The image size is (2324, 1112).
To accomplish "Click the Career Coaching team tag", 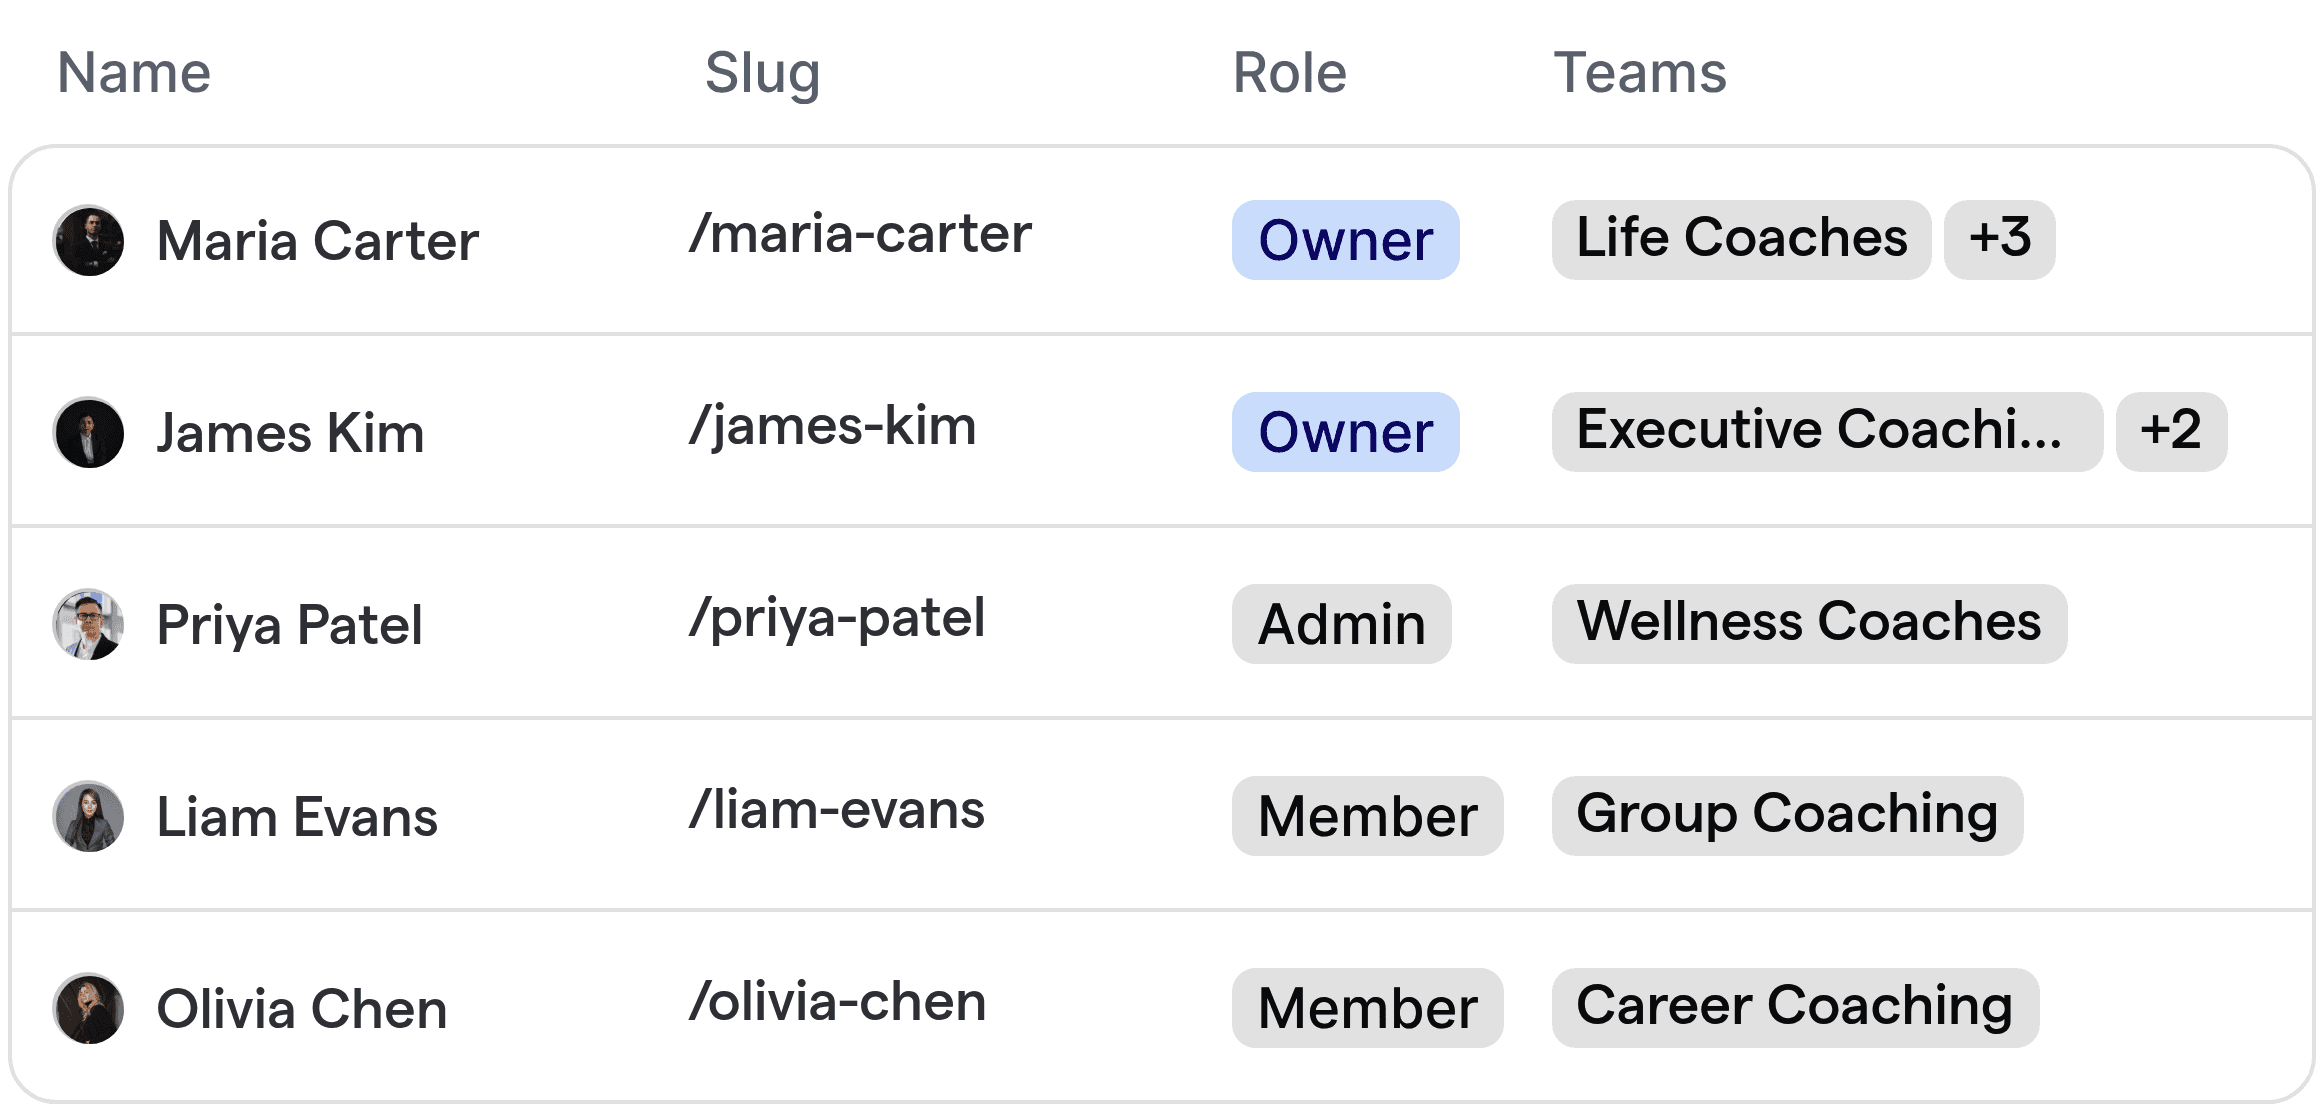I will click(x=1794, y=1006).
